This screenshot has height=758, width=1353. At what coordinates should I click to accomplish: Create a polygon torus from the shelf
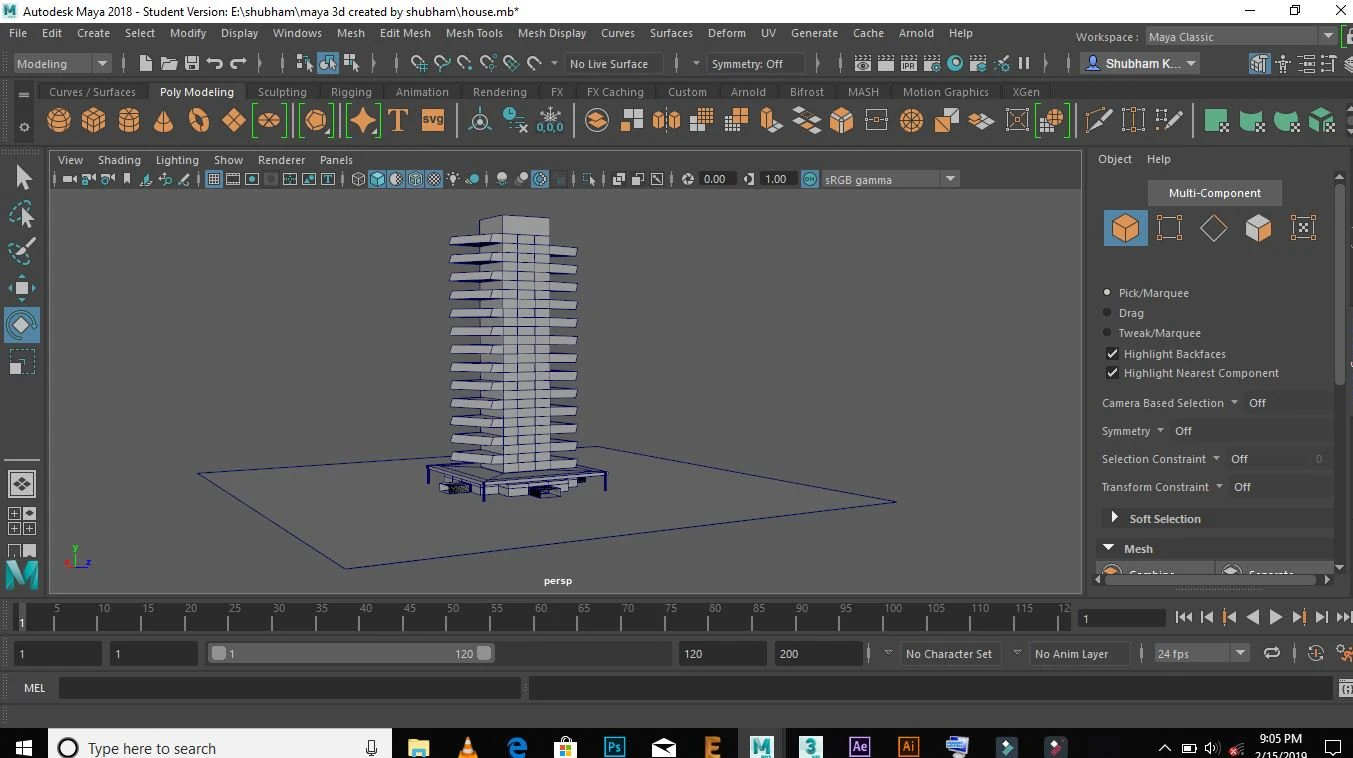[199, 121]
